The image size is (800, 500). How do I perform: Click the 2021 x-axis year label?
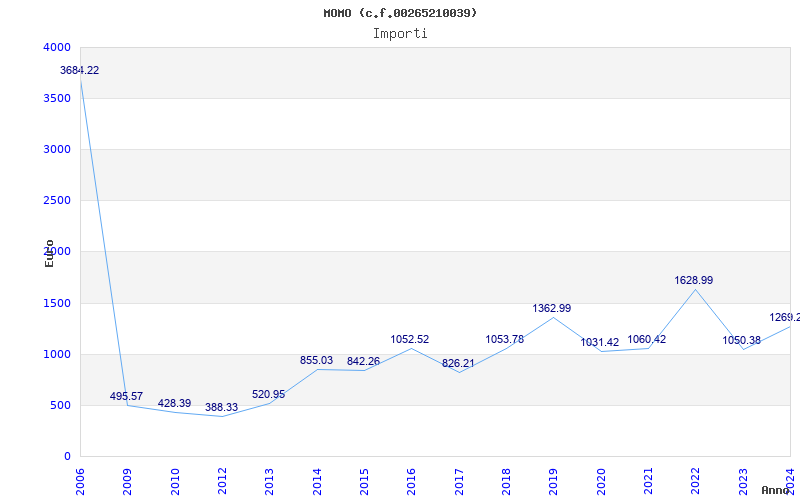pos(648,481)
